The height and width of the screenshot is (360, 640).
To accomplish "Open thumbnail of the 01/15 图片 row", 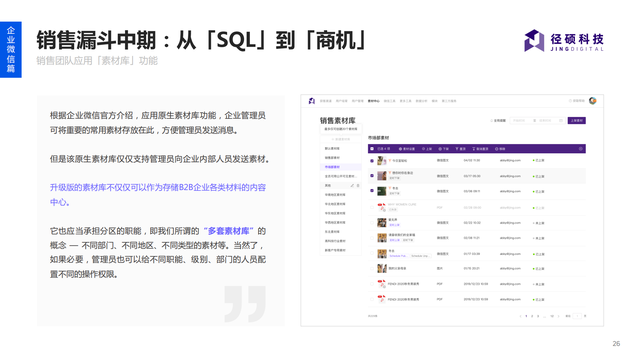I will tap(382, 268).
